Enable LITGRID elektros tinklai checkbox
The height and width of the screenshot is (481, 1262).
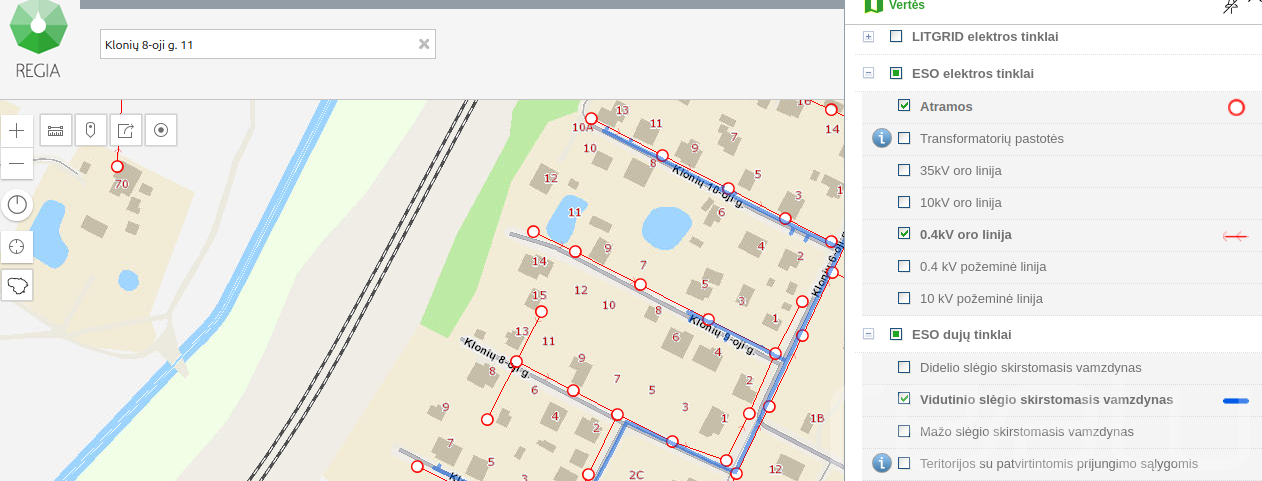[x=896, y=36]
